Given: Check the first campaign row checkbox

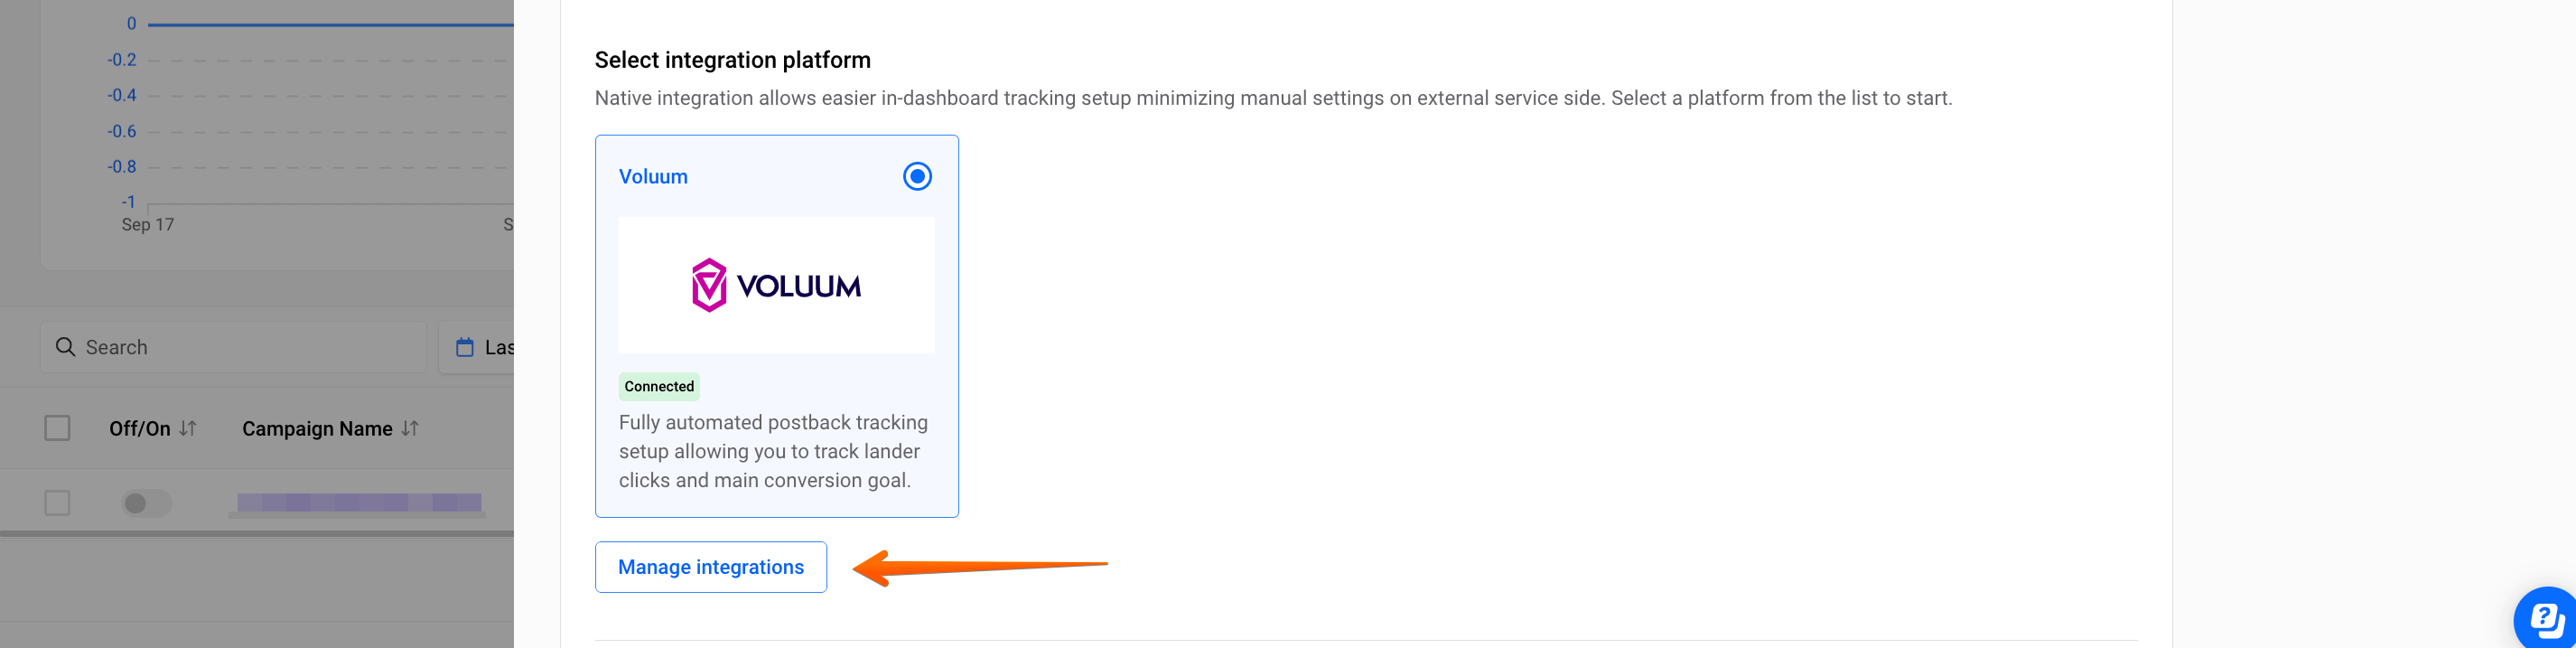Looking at the screenshot, I should [58, 502].
